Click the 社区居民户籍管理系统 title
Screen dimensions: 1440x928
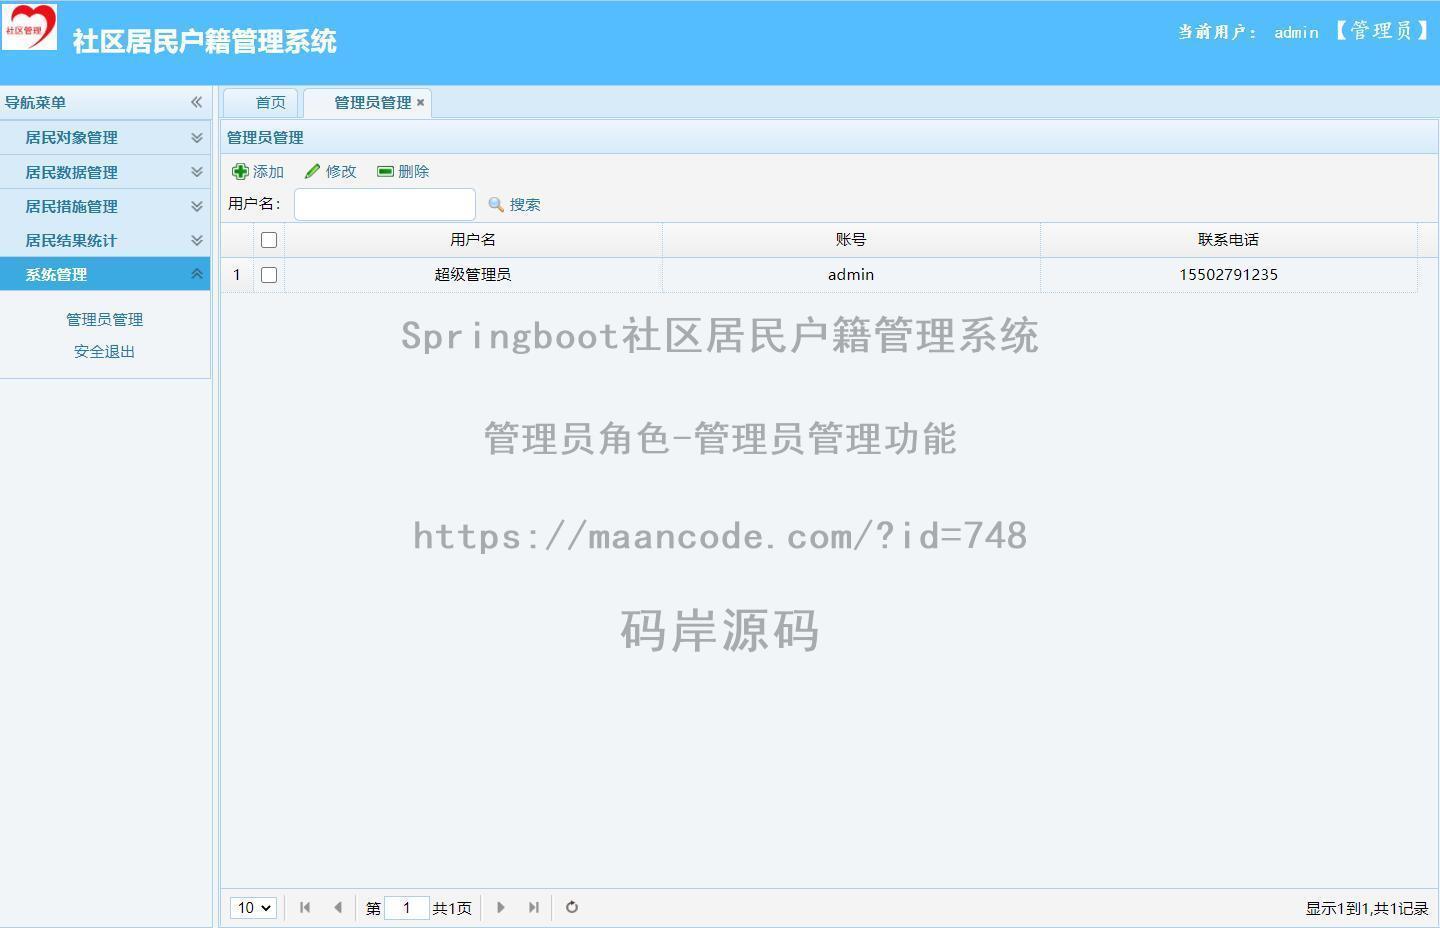coord(205,41)
